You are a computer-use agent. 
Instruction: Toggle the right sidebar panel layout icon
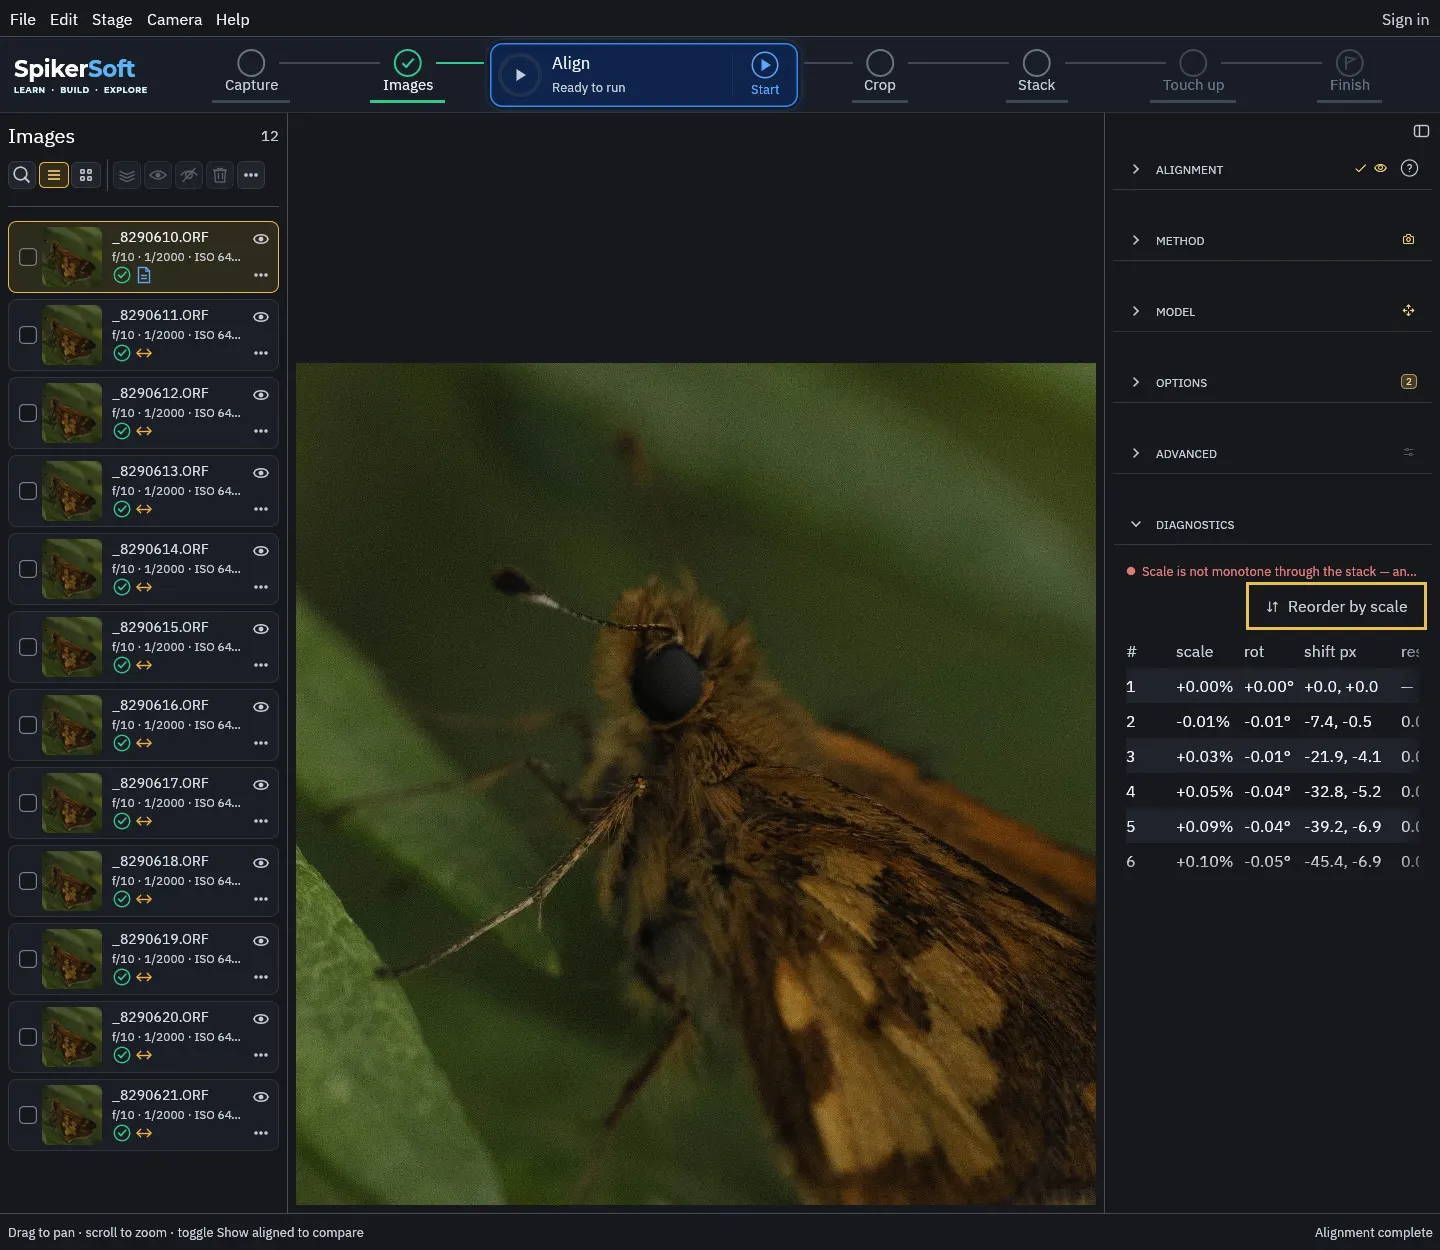pos(1421,131)
